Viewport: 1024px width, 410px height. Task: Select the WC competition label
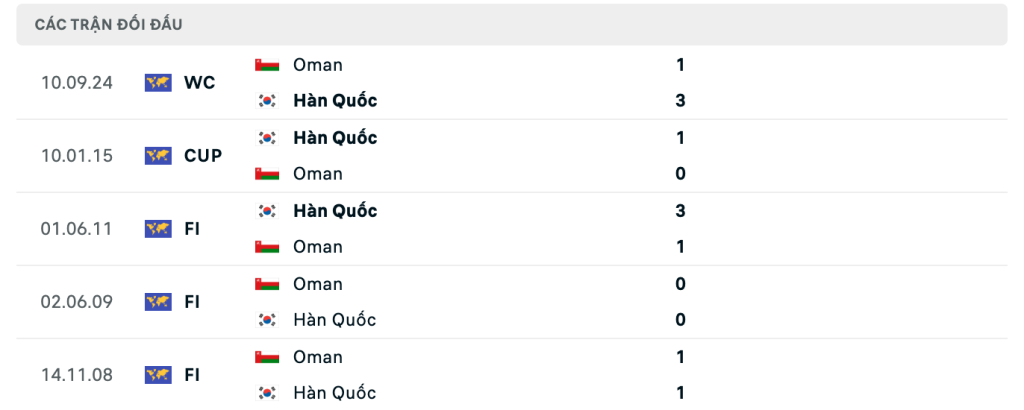200,83
